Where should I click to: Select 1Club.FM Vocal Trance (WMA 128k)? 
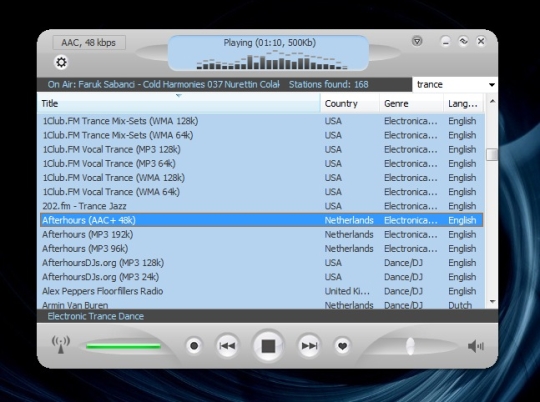(x=262, y=177)
